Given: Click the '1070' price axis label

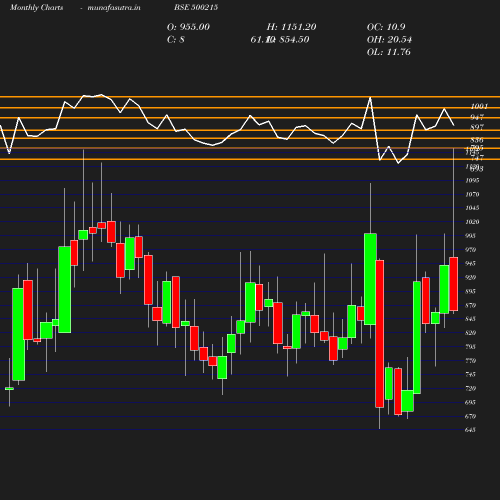Looking at the screenshot, I should tap(472, 194).
